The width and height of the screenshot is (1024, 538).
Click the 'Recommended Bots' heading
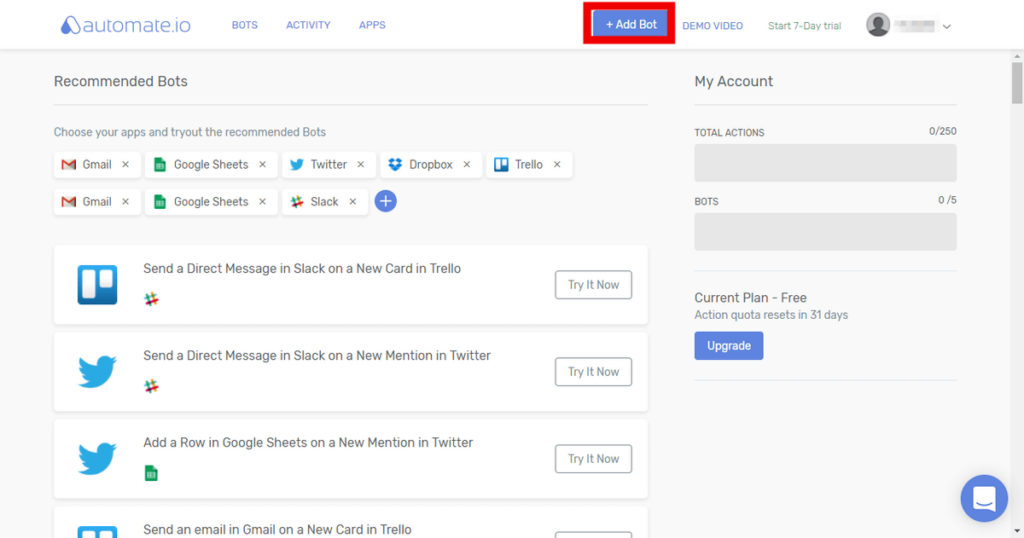(x=120, y=82)
